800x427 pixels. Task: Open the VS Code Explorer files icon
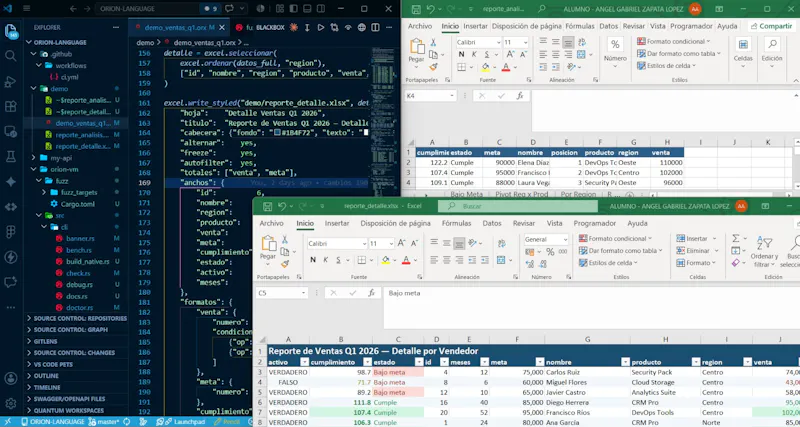tap(10, 31)
